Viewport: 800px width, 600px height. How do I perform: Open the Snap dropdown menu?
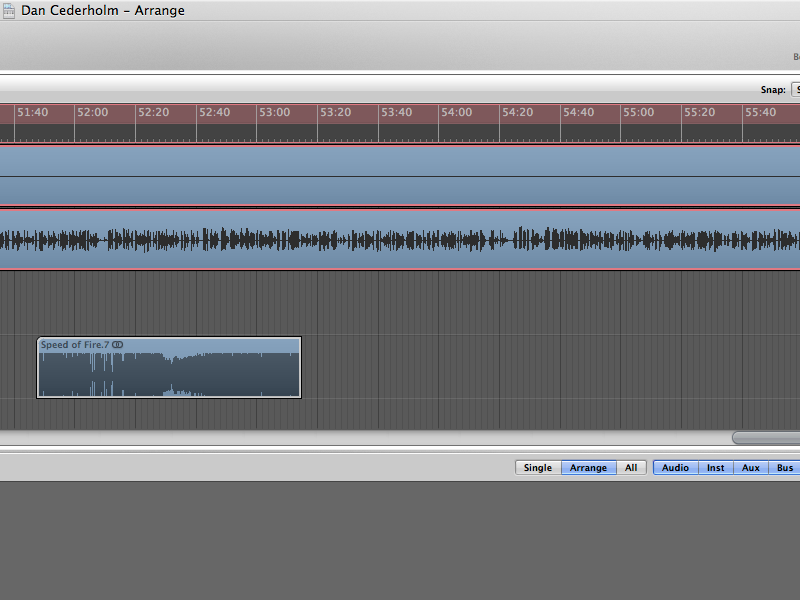(795, 89)
